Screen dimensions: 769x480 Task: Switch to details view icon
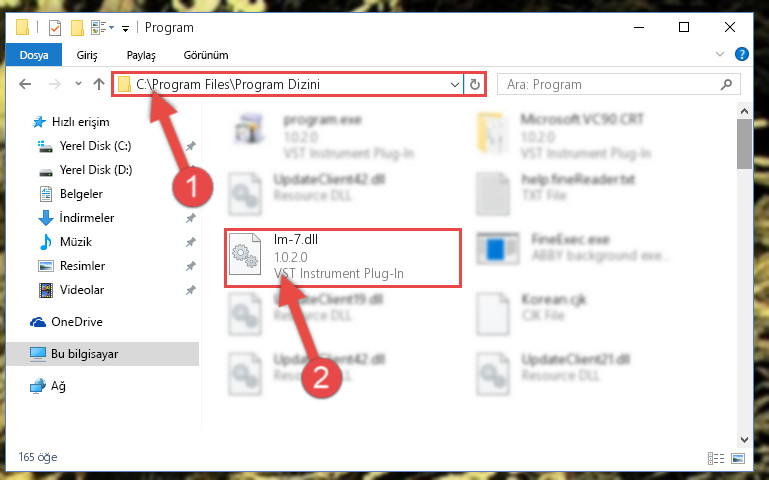pyautogui.click(x=716, y=458)
